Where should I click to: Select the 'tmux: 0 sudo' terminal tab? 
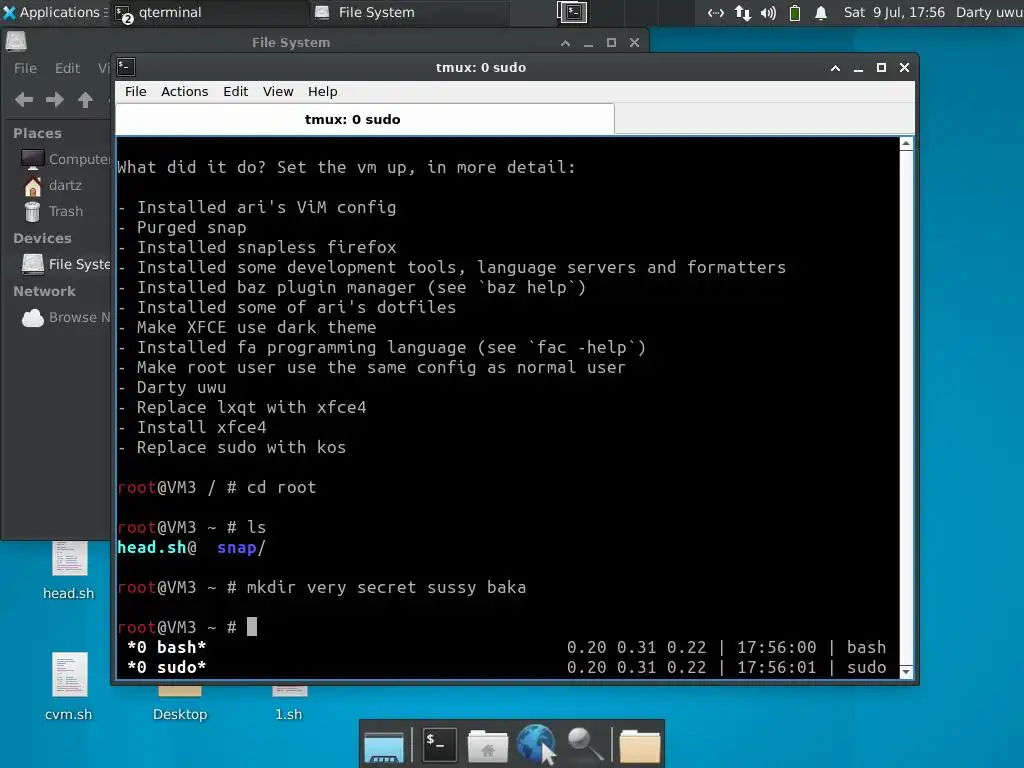tap(365, 119)
